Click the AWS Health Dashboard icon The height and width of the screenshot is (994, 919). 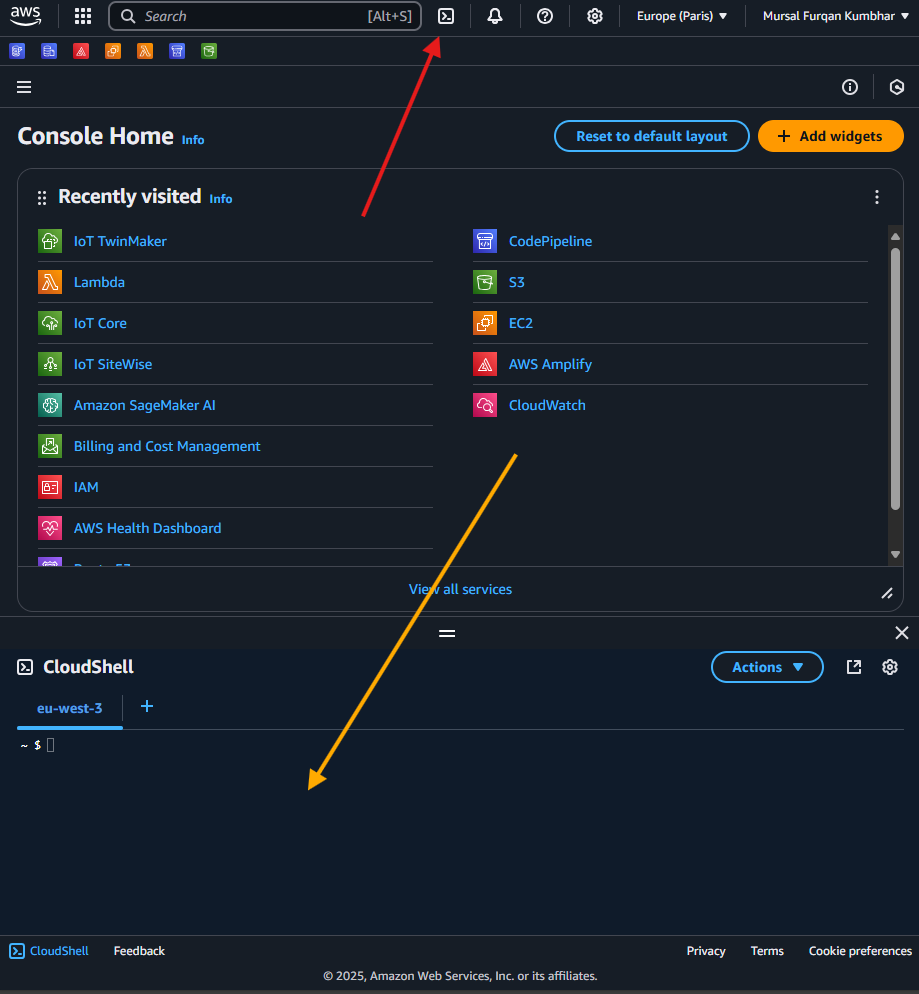(50, 528)
